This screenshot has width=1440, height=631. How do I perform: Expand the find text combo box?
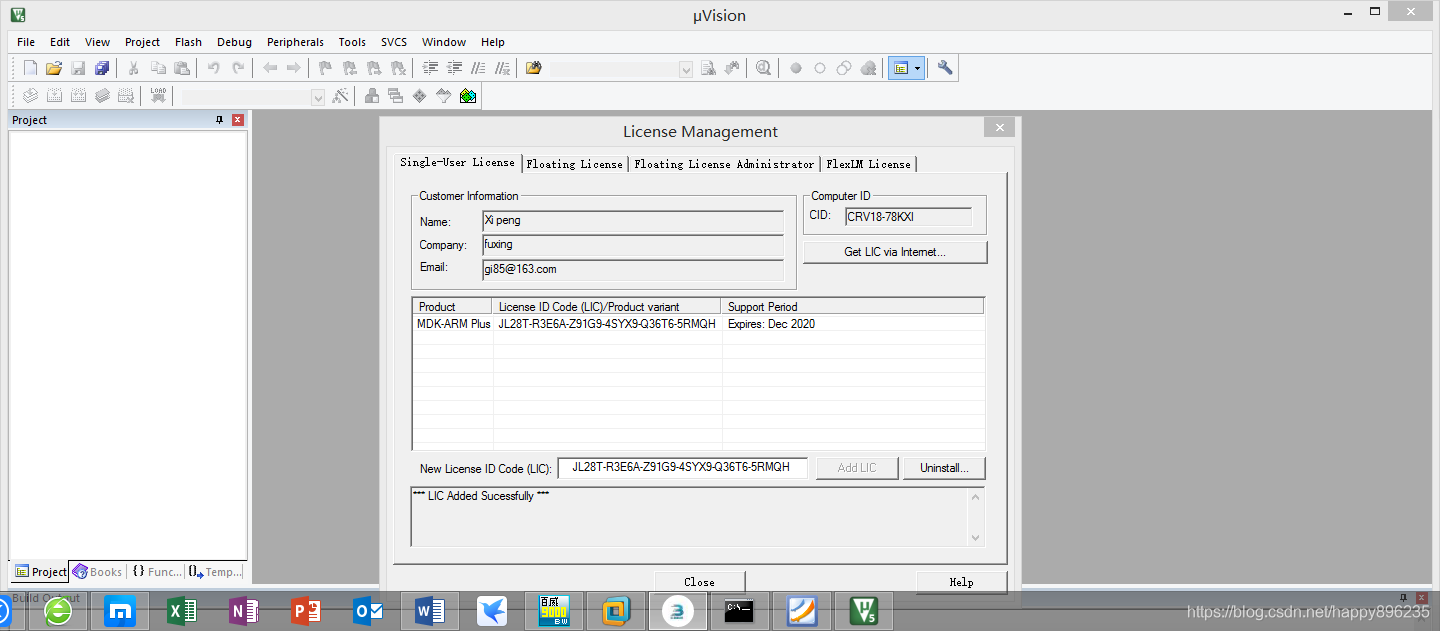pos(686,69)
